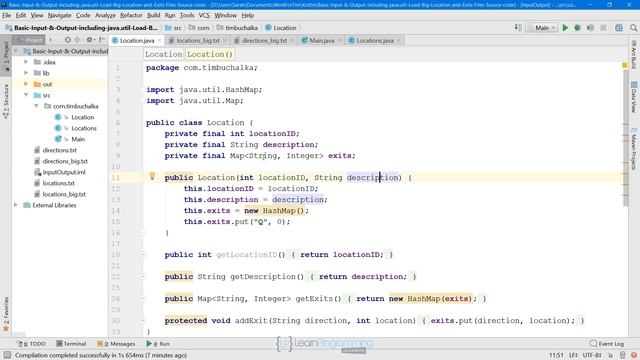Open the Refactor menu
Viewport: 640px width, 360px height.
pyautogui.click(x=131, y=15)
